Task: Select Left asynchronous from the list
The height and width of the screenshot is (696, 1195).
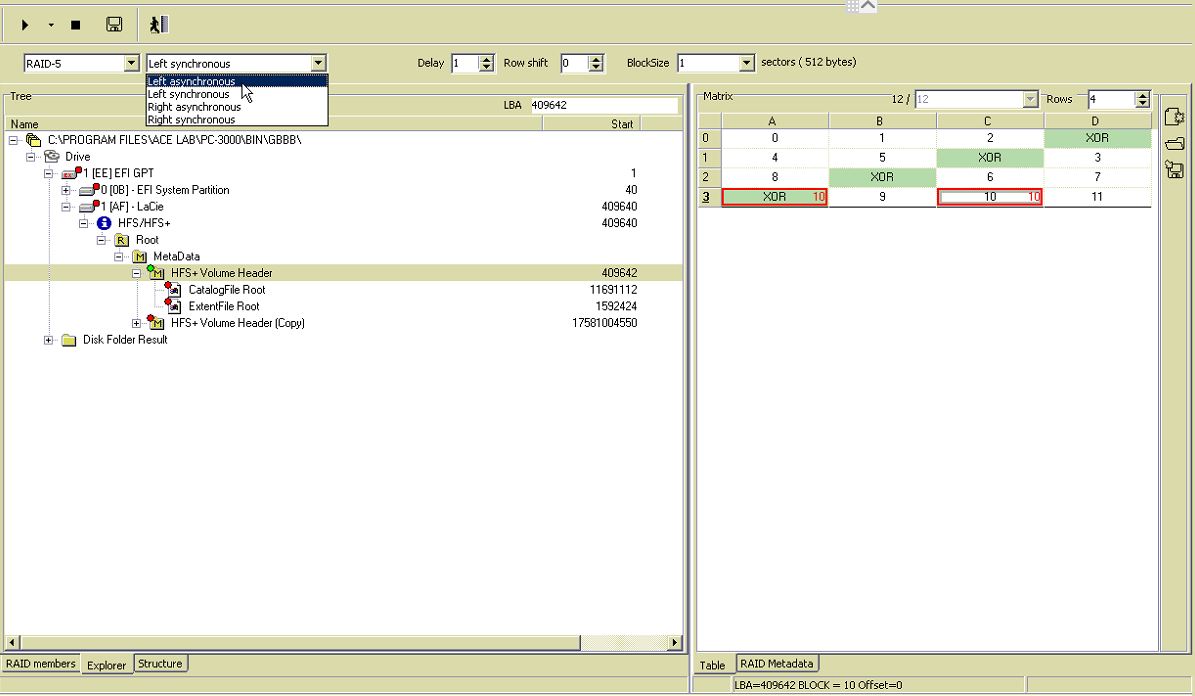Action: coord(237,82)
